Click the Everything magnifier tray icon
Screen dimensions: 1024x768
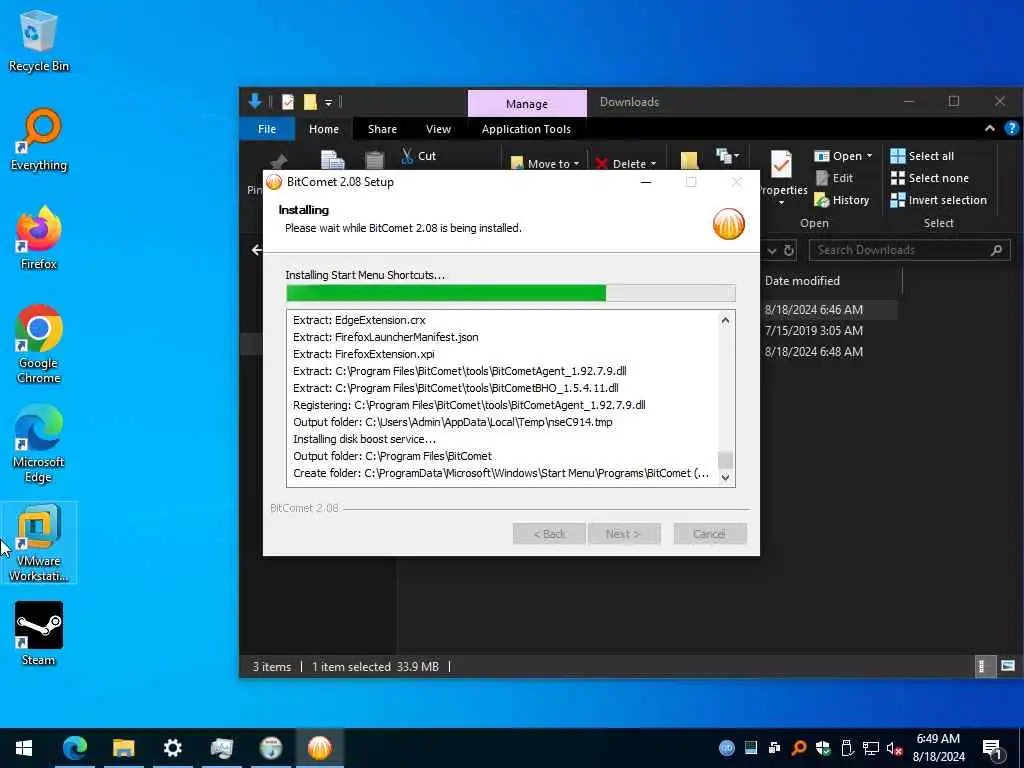[799, 748]
